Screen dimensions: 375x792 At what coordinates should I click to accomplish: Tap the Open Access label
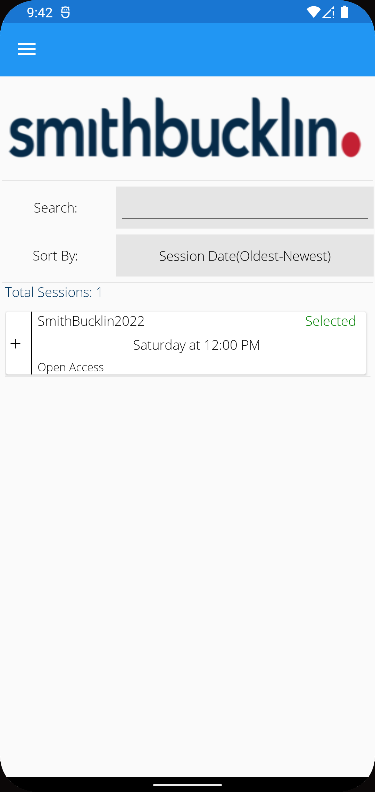(70, 367)
